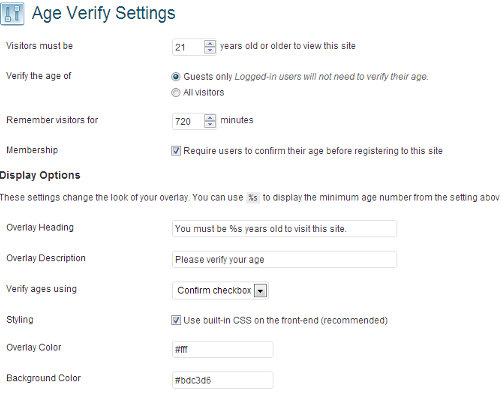Click the Age Verify settings header icon
This screenshot has width=500, height=400.
tap(12, 14)
